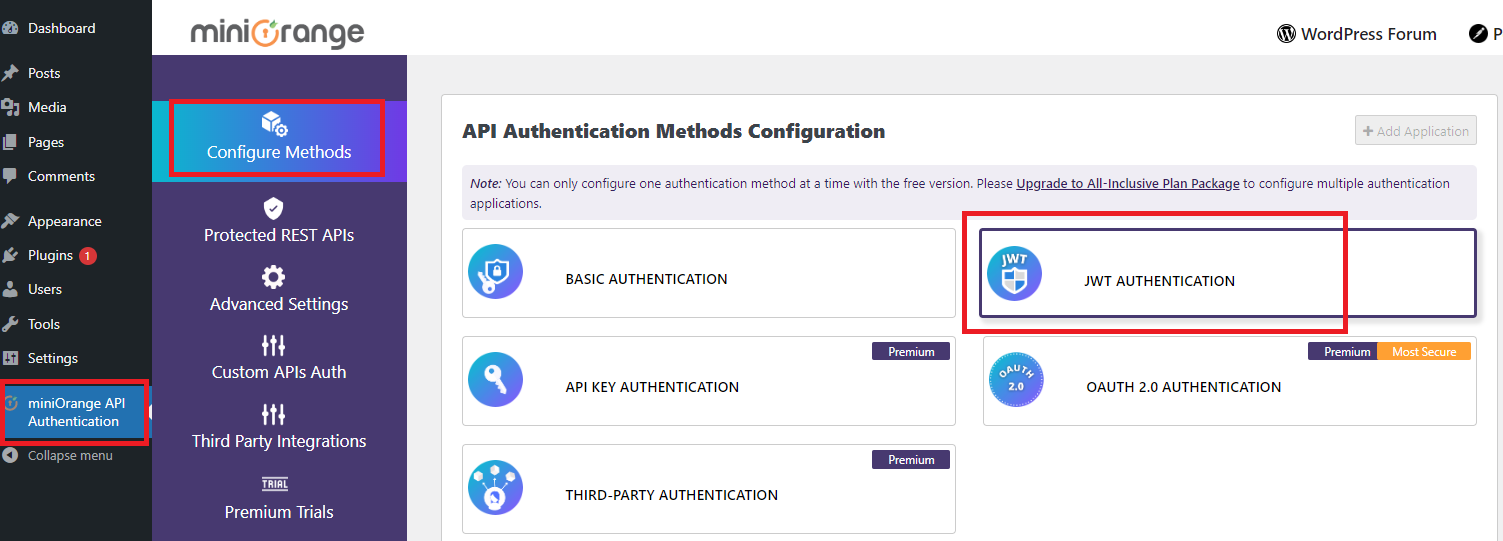Open Appearance in the admin sidebar

coord(64,221)
